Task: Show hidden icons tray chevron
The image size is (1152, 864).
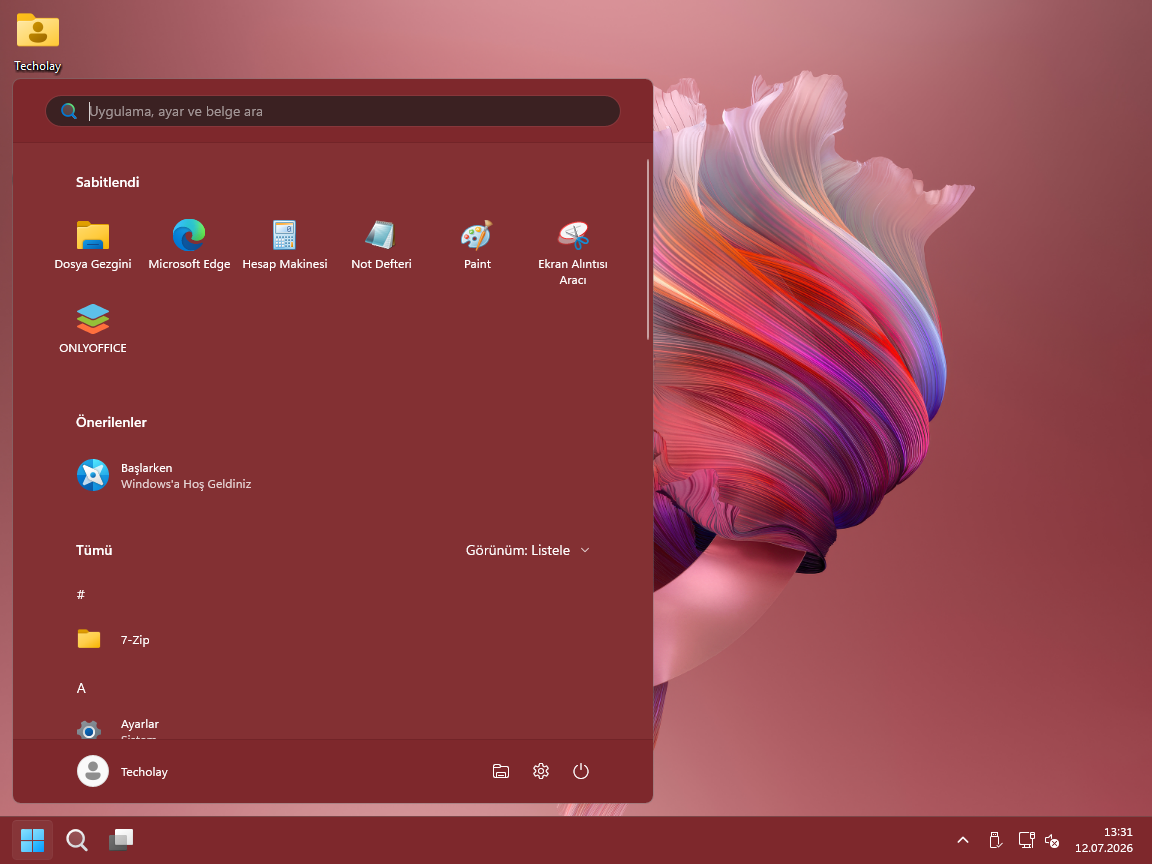Action: coord(962,840)
